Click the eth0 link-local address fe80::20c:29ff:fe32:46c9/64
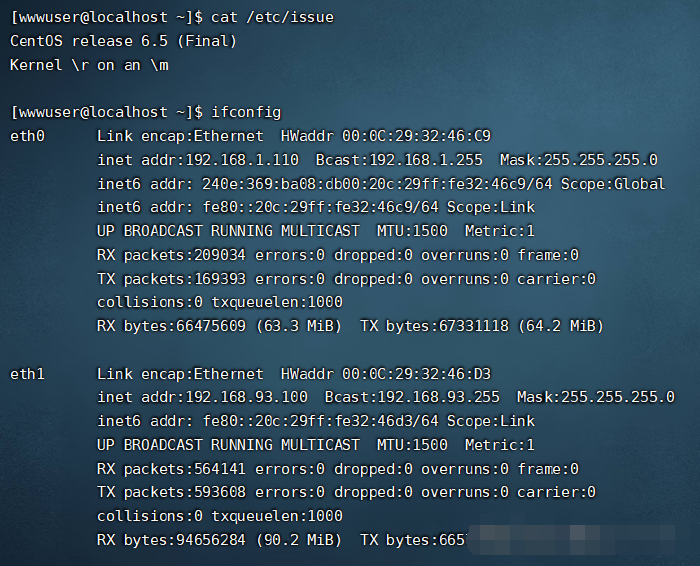 tap(321, 207)
